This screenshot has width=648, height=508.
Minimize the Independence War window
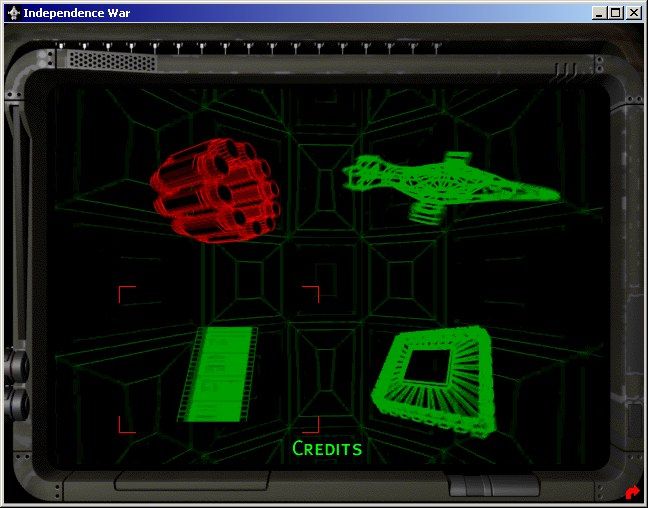tap(600, 13)
